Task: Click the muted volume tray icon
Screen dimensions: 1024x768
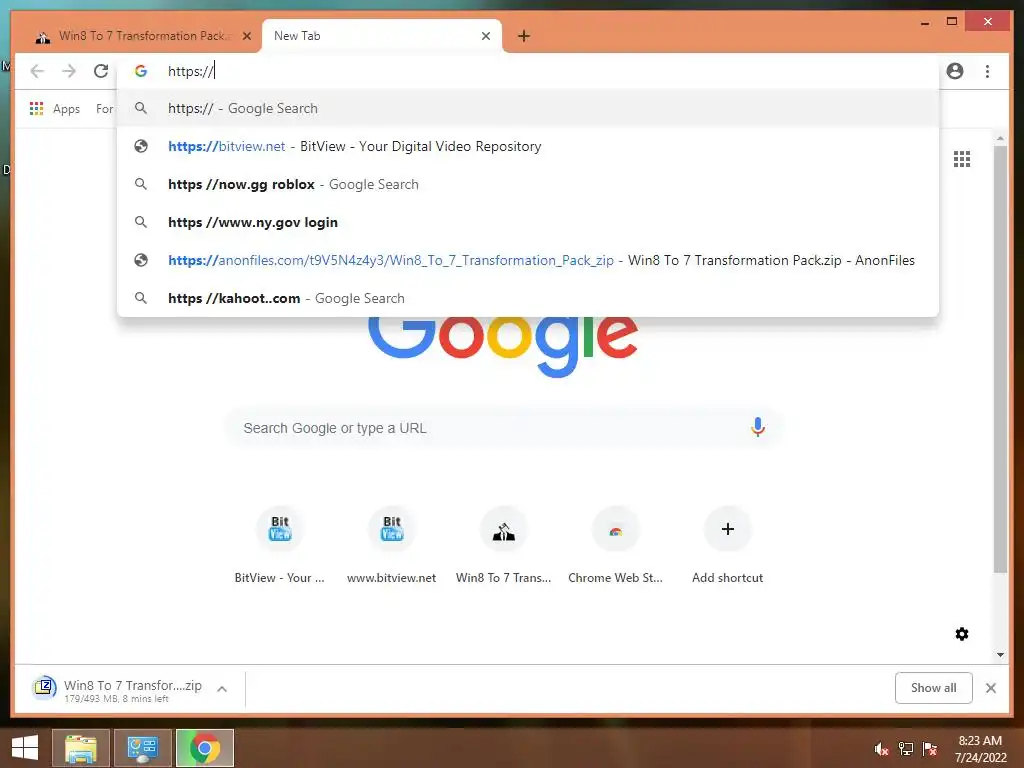Action: tap(882, 748)
